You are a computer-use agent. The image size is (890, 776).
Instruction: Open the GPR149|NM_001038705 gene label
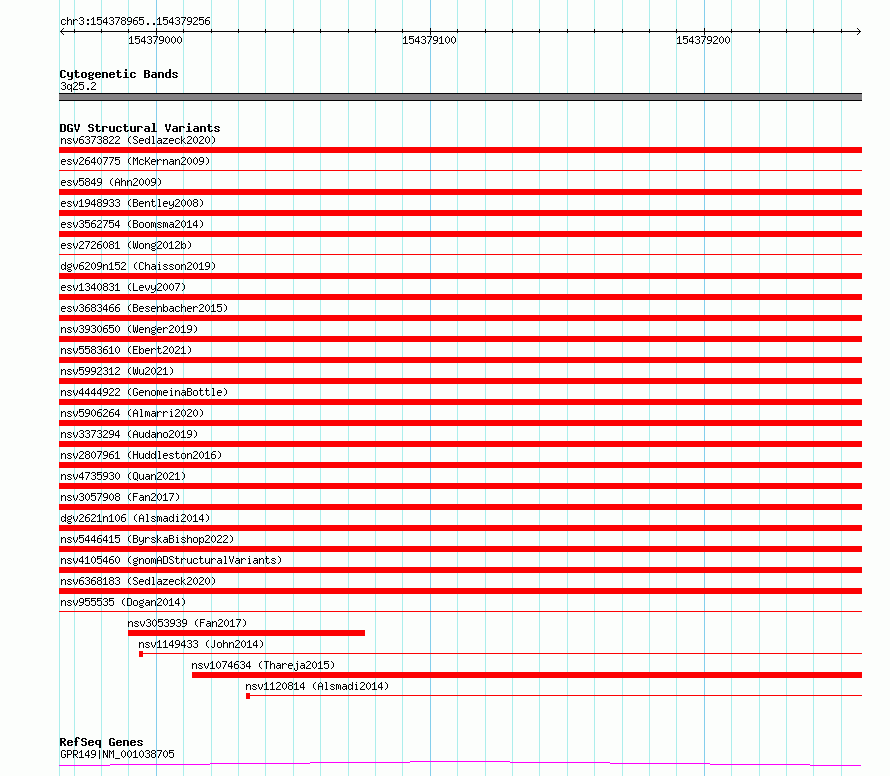coord(117,754)
